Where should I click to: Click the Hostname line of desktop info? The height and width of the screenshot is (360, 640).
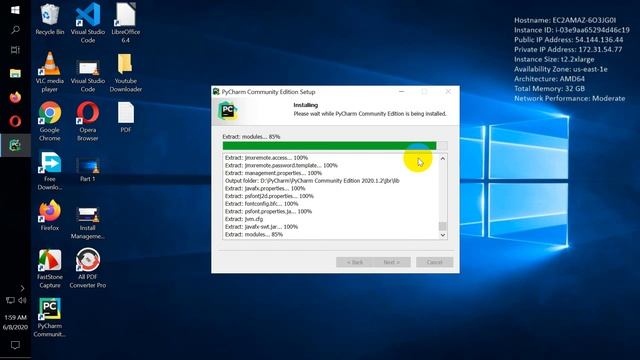point(565,20)
